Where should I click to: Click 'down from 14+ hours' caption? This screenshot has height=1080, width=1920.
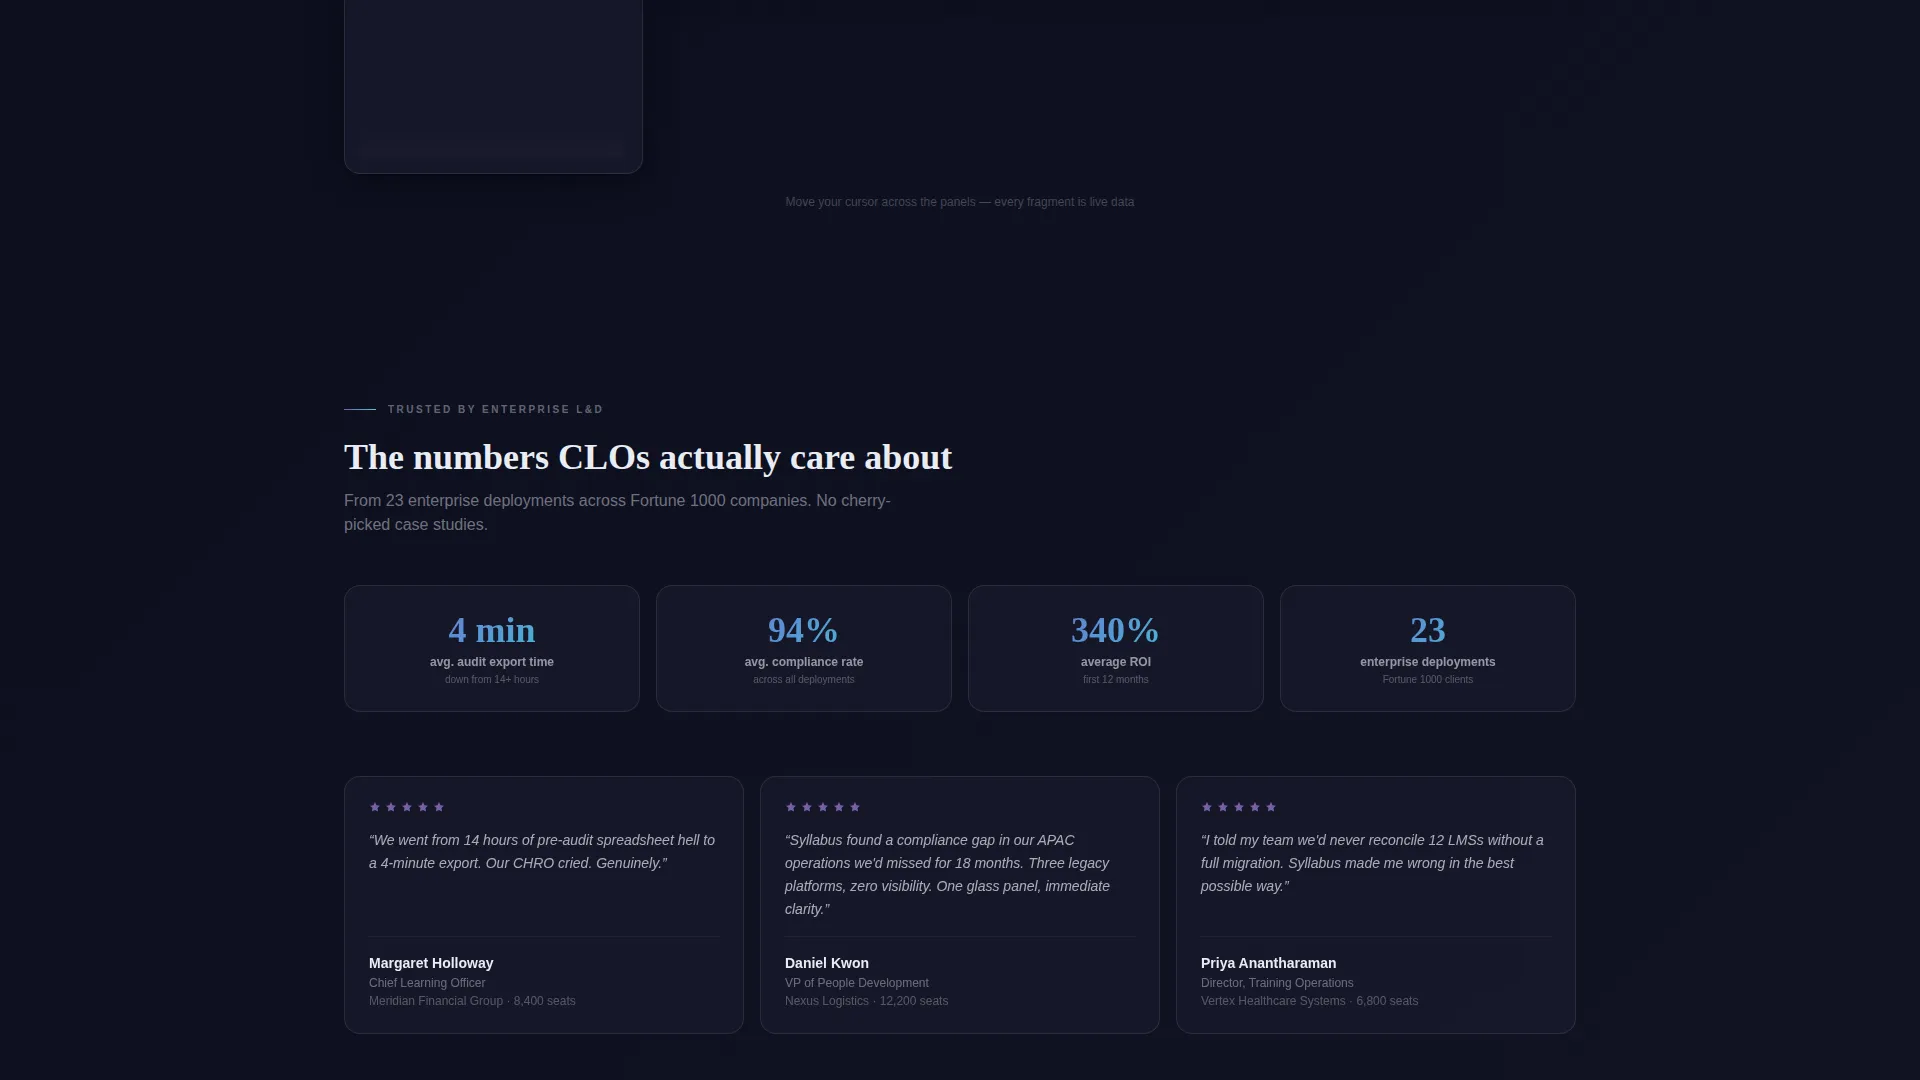click(x=492, y=680)
